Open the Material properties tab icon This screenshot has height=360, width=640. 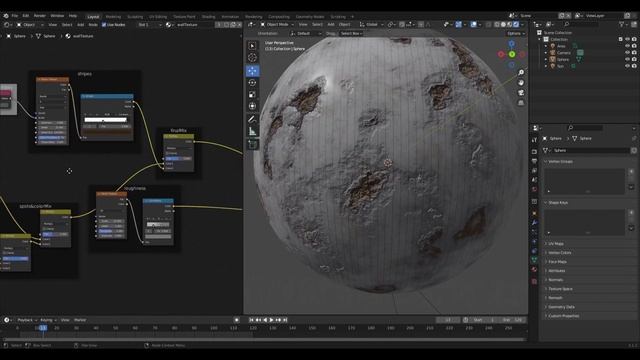point(534,269)
